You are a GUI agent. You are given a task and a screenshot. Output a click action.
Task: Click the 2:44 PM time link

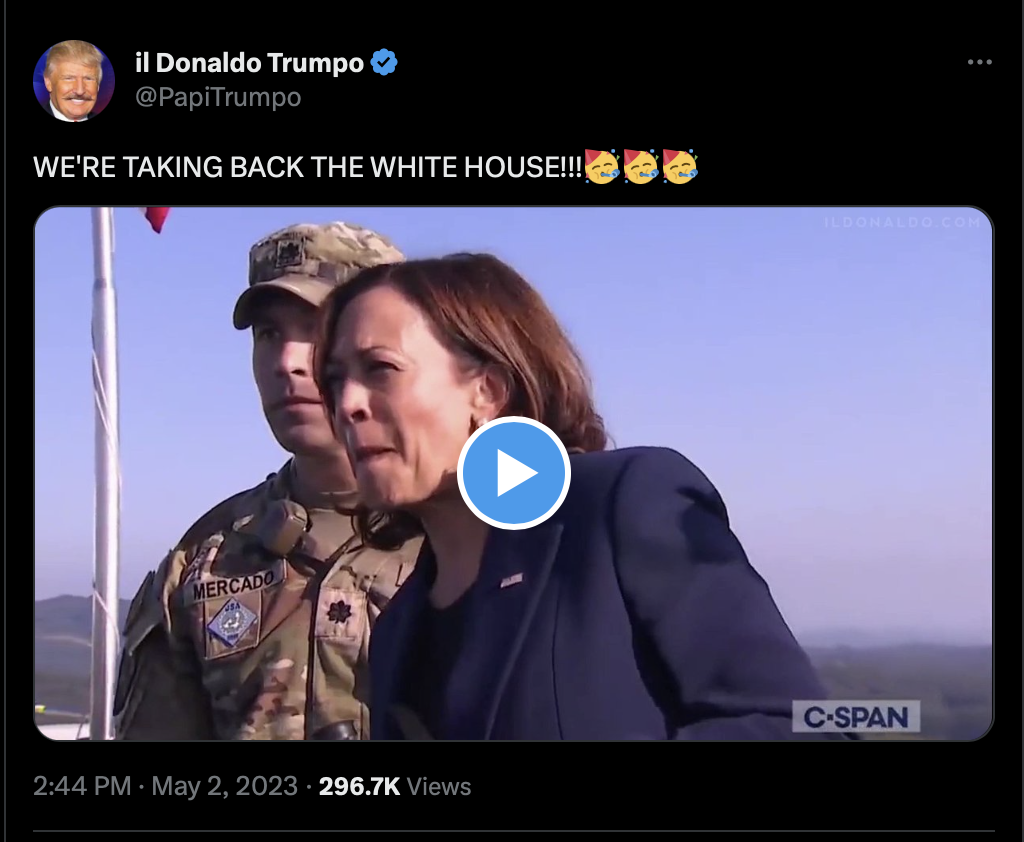click(82, 786)
